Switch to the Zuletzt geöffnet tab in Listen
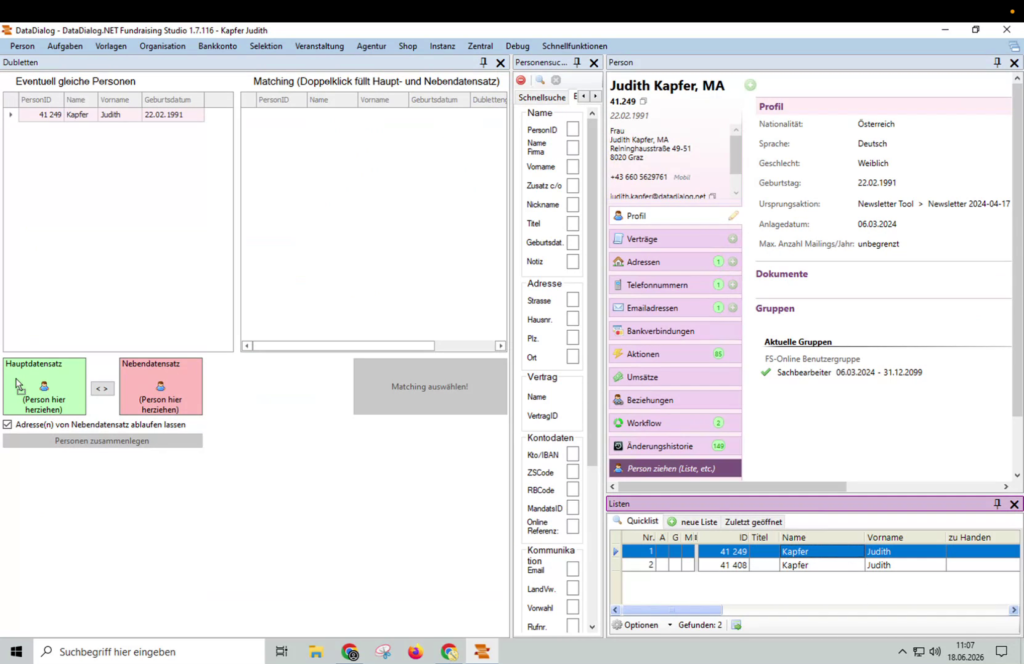The image size is (1024, 664). [753, 522]
